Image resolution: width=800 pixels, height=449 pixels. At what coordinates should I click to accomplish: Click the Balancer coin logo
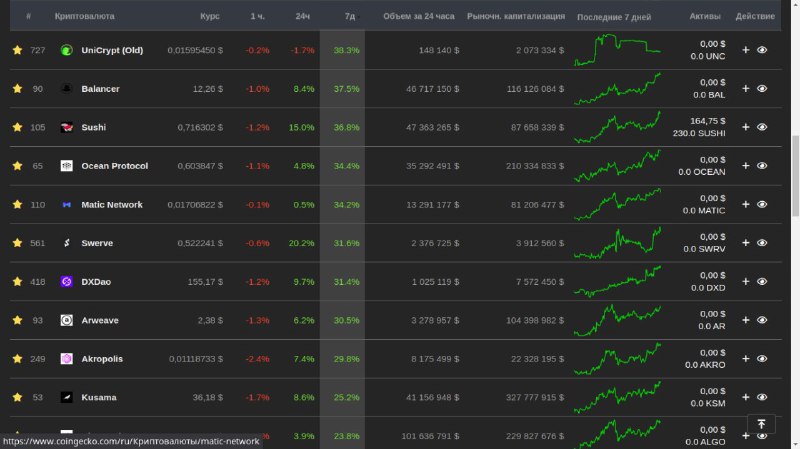66,89
